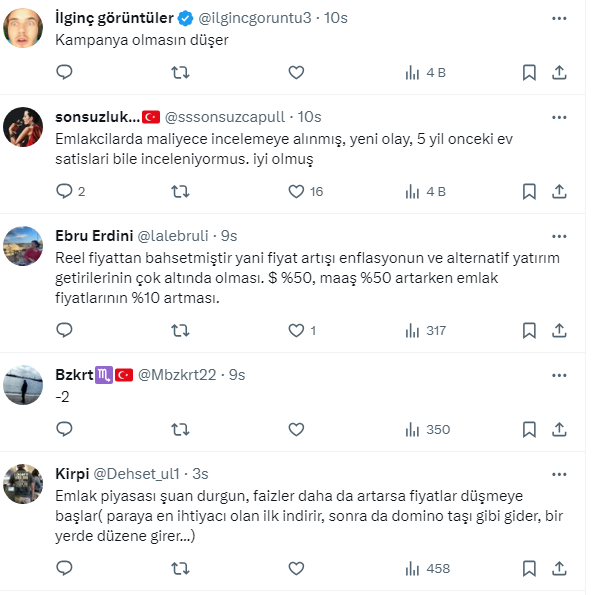609x595 pixels.
Task: Open more options for İlginç görüntüler's tweet
Action: [560, 16]
